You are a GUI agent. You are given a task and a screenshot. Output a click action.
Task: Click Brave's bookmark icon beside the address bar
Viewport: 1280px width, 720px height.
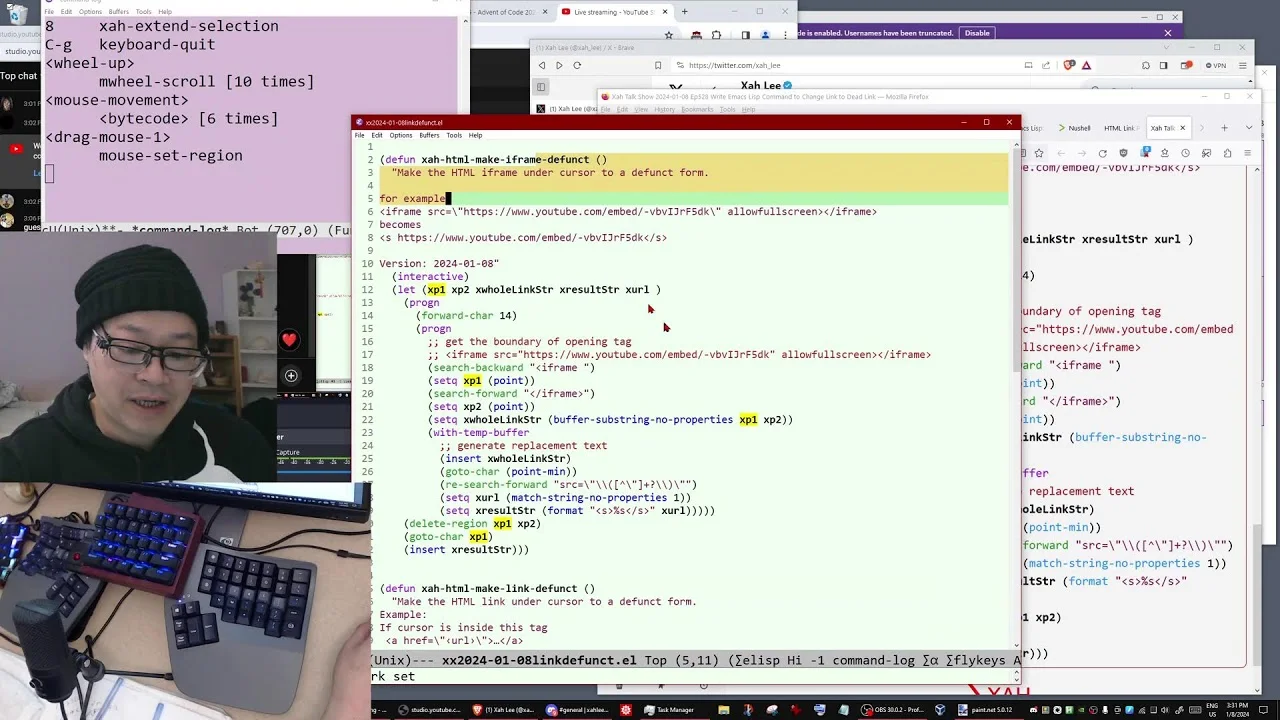(x=658, y=65)
